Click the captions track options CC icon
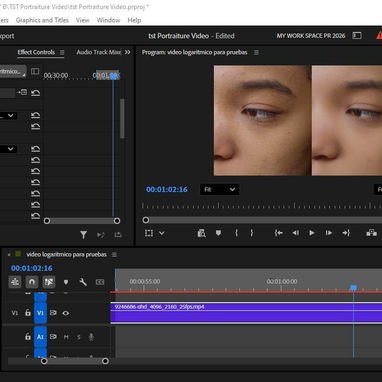This screenshot has width=382, height=382. point(100,282)
